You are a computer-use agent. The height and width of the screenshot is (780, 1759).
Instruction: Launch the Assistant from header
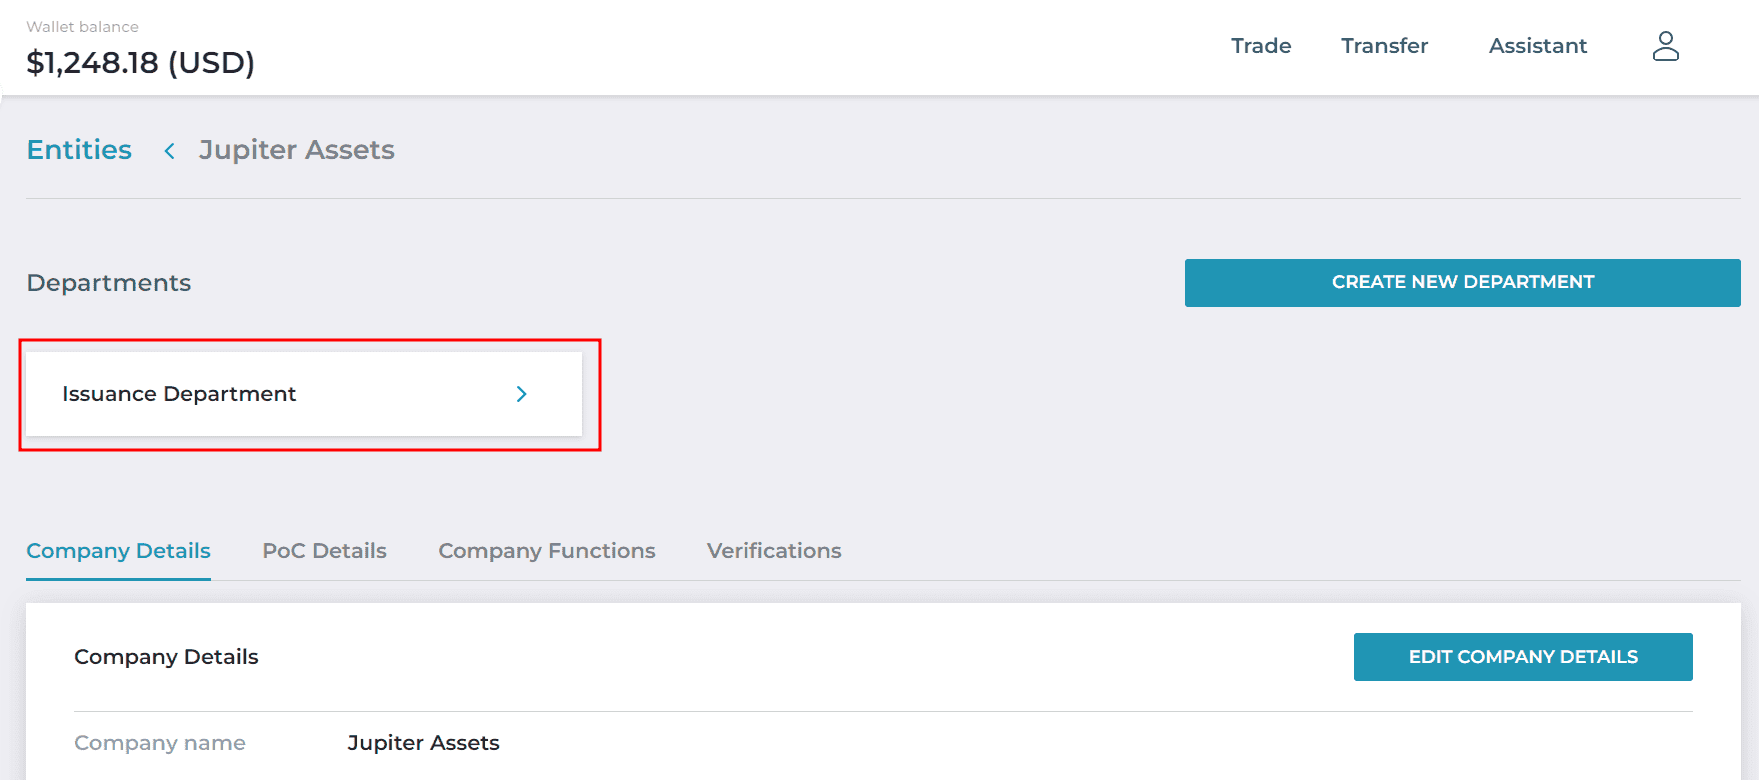click(x=1537, y=46)
